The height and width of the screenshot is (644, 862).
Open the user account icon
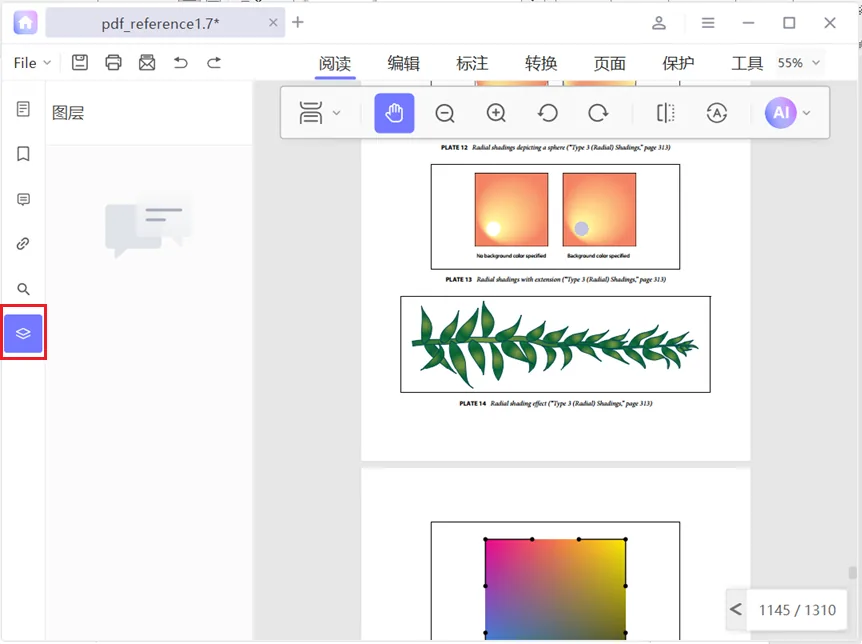659,23
